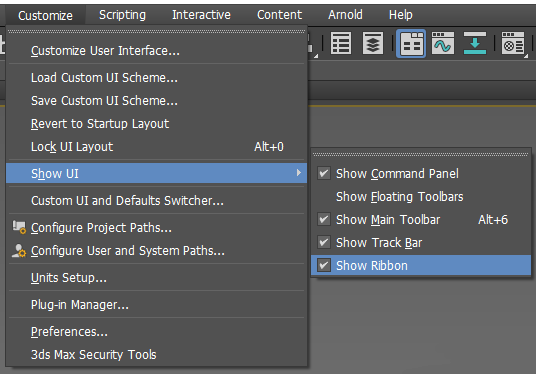Choose Load Custom UI Scheme...

[156, 78]
